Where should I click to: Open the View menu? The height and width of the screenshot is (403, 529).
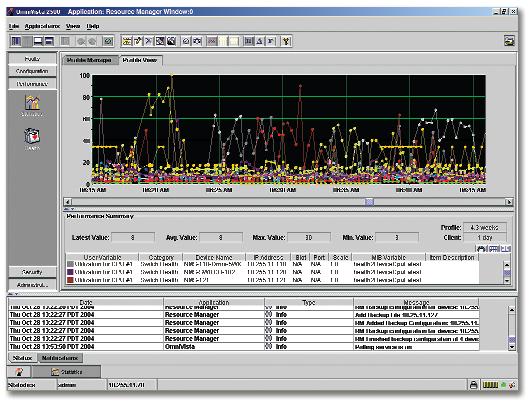[x=73, y=26]
